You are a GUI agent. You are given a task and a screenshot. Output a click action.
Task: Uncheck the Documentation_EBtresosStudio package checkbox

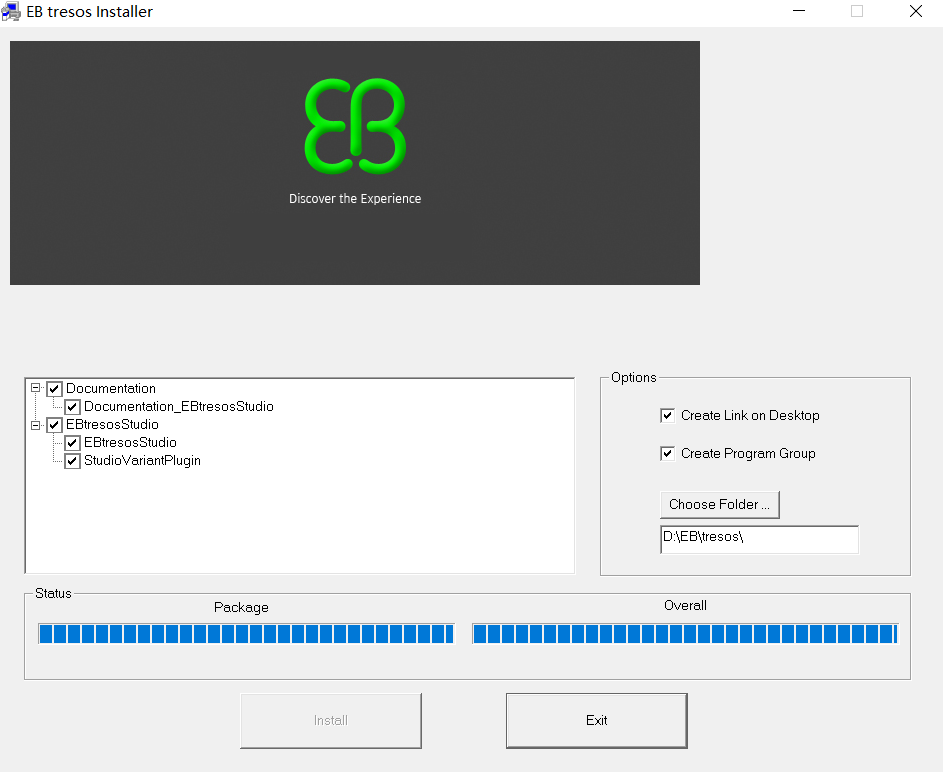pyautogui.click(x=72, y=407)
